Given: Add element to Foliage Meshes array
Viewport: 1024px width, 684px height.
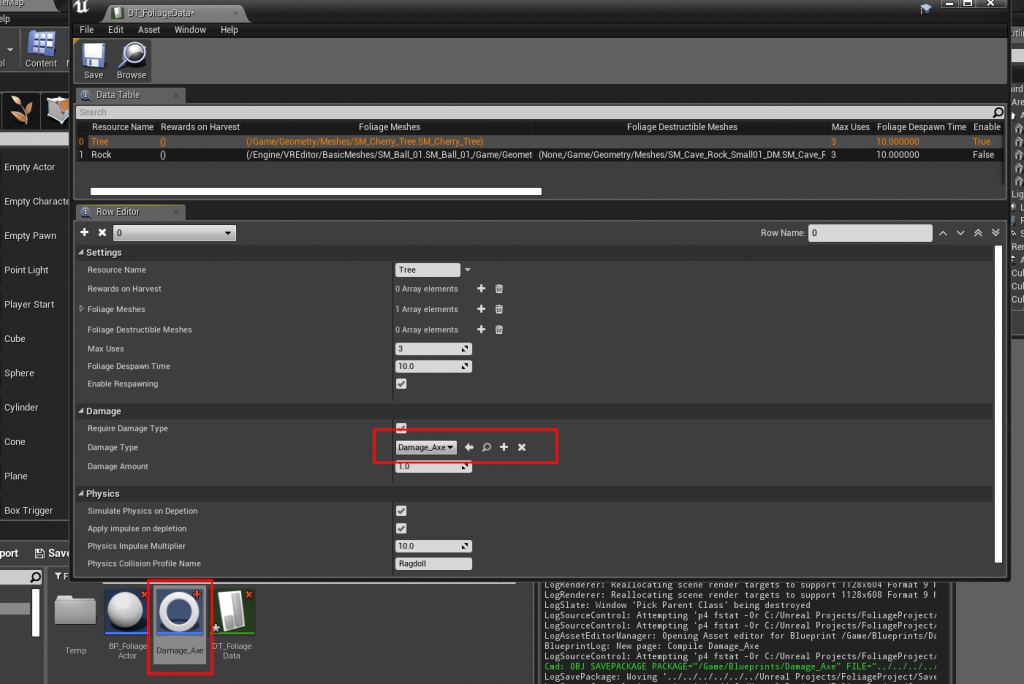Looking at the screenshot, I should 481,309.
